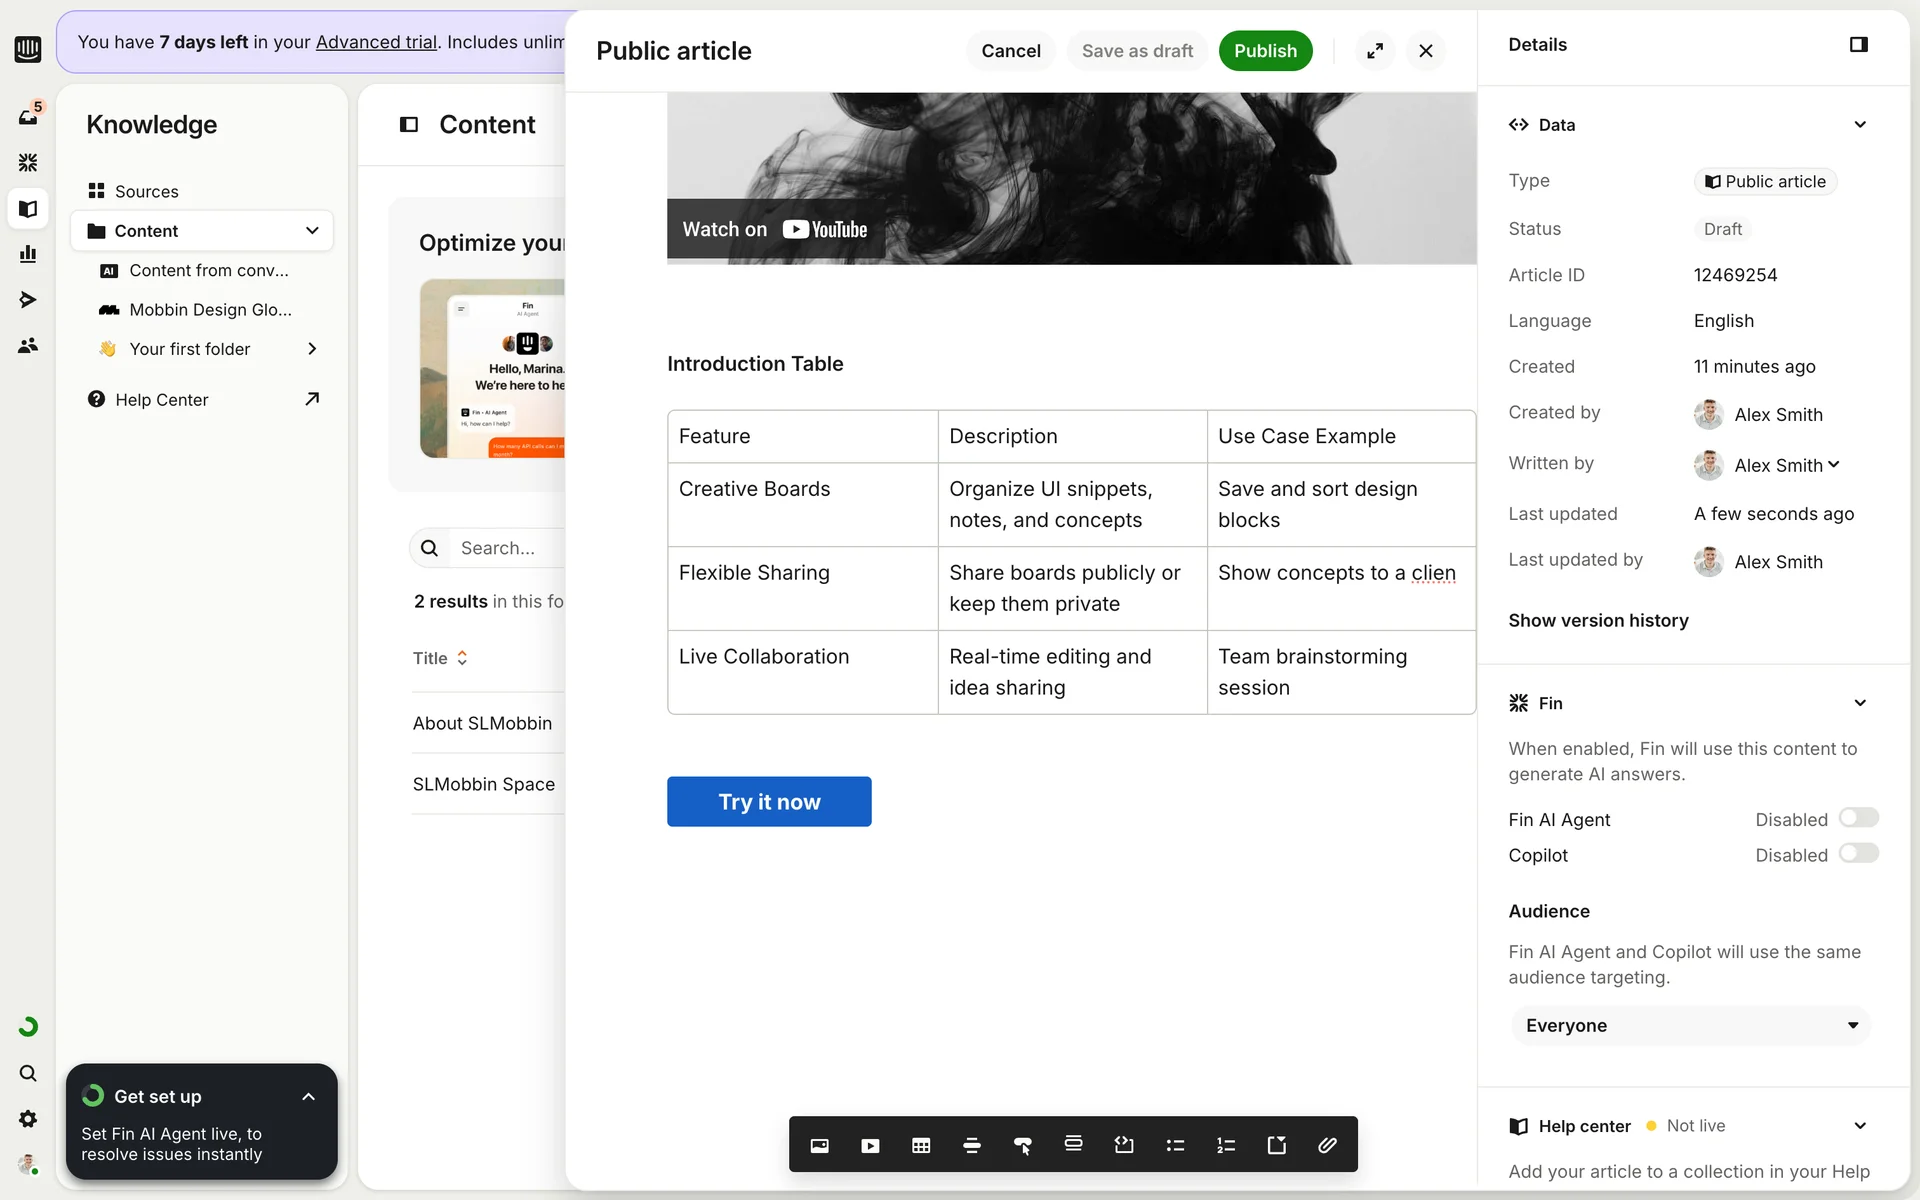Screen dimensions: 1920x1200
Task: Enable the Copilot toggle
Action: click(1858, 853)
